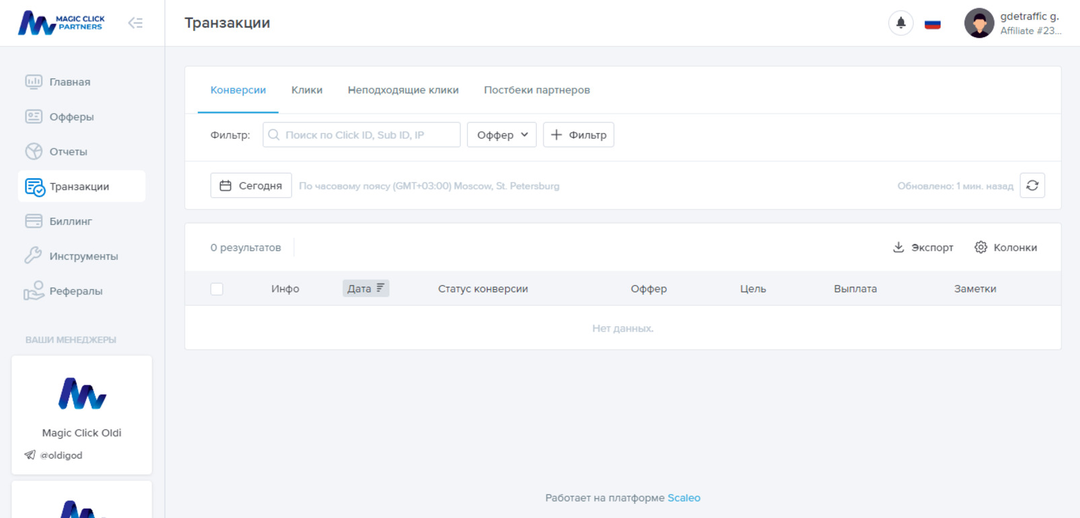The height and width of the screenshot is (518, 1080).
Task: Focus the Click ID search field
Action: [x=362, y=135]
